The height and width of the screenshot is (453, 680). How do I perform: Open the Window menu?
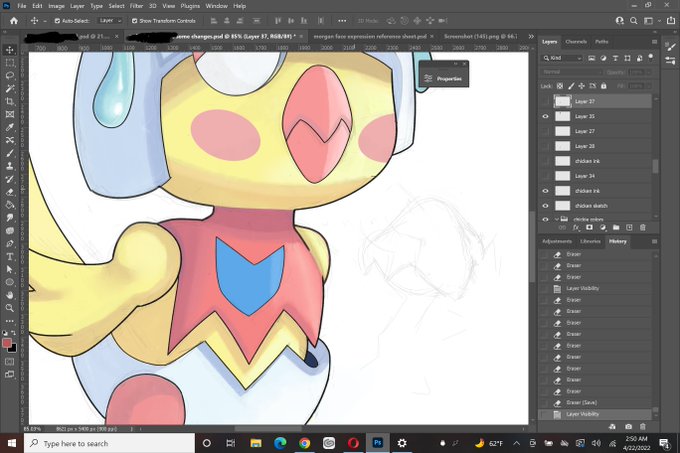(x=216, y=6)
